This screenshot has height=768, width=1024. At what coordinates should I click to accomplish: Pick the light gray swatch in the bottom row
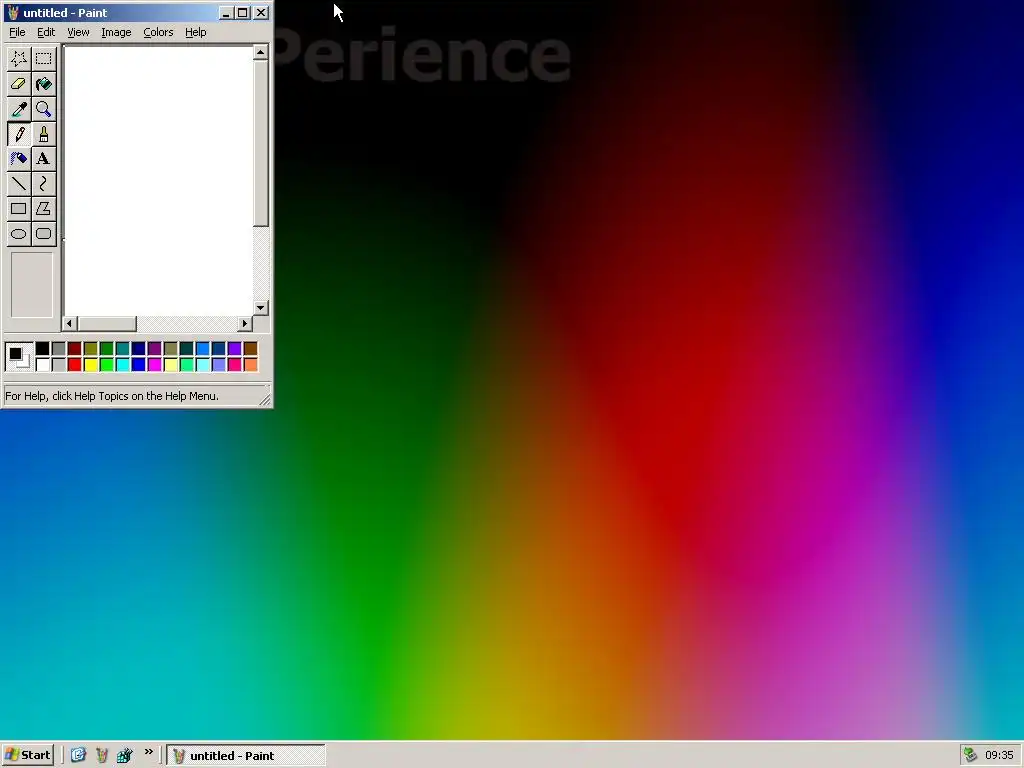tap(58, 364)
